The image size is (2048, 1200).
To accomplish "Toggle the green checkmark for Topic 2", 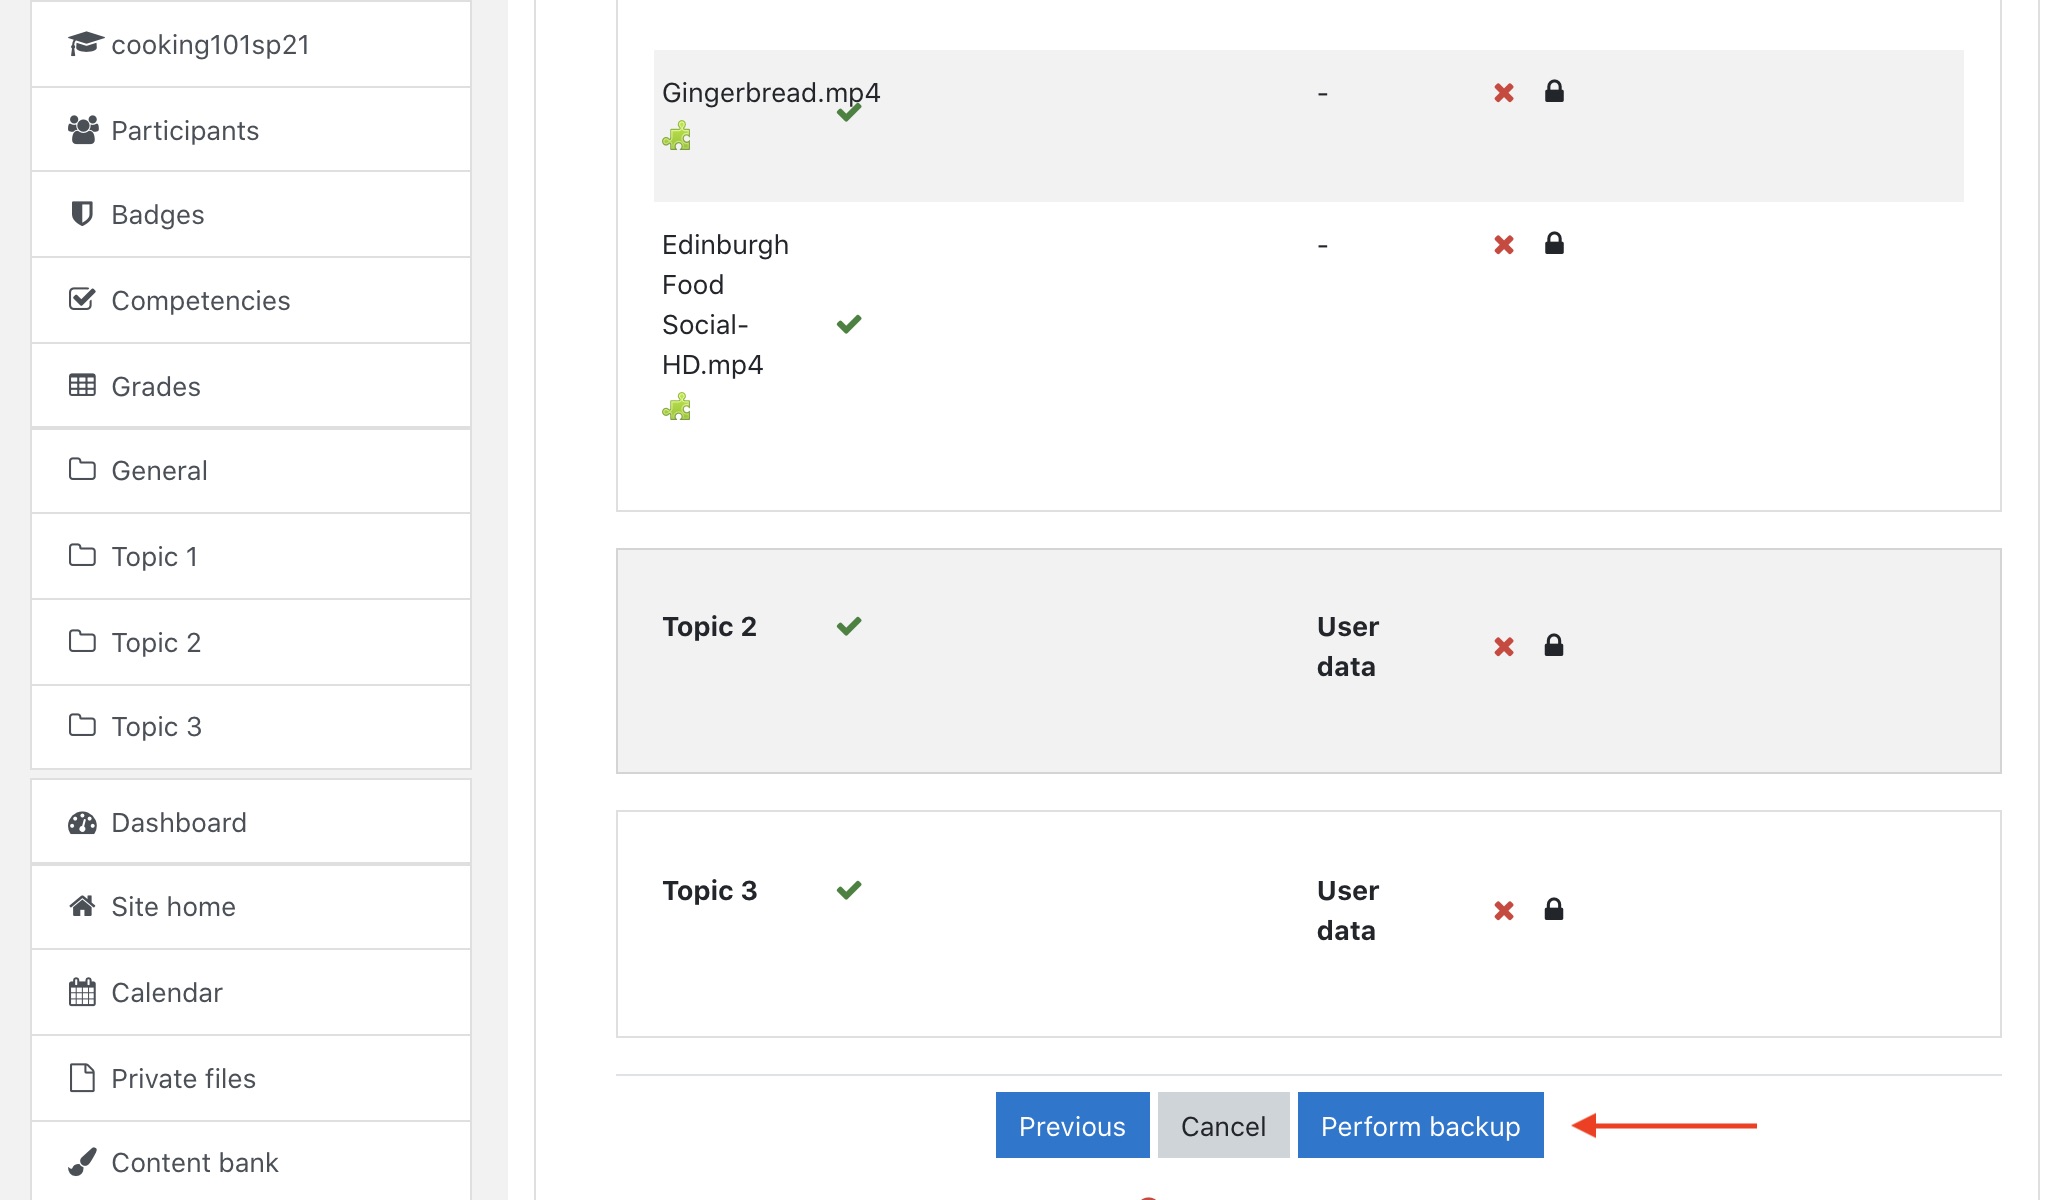I will [850, 624].
